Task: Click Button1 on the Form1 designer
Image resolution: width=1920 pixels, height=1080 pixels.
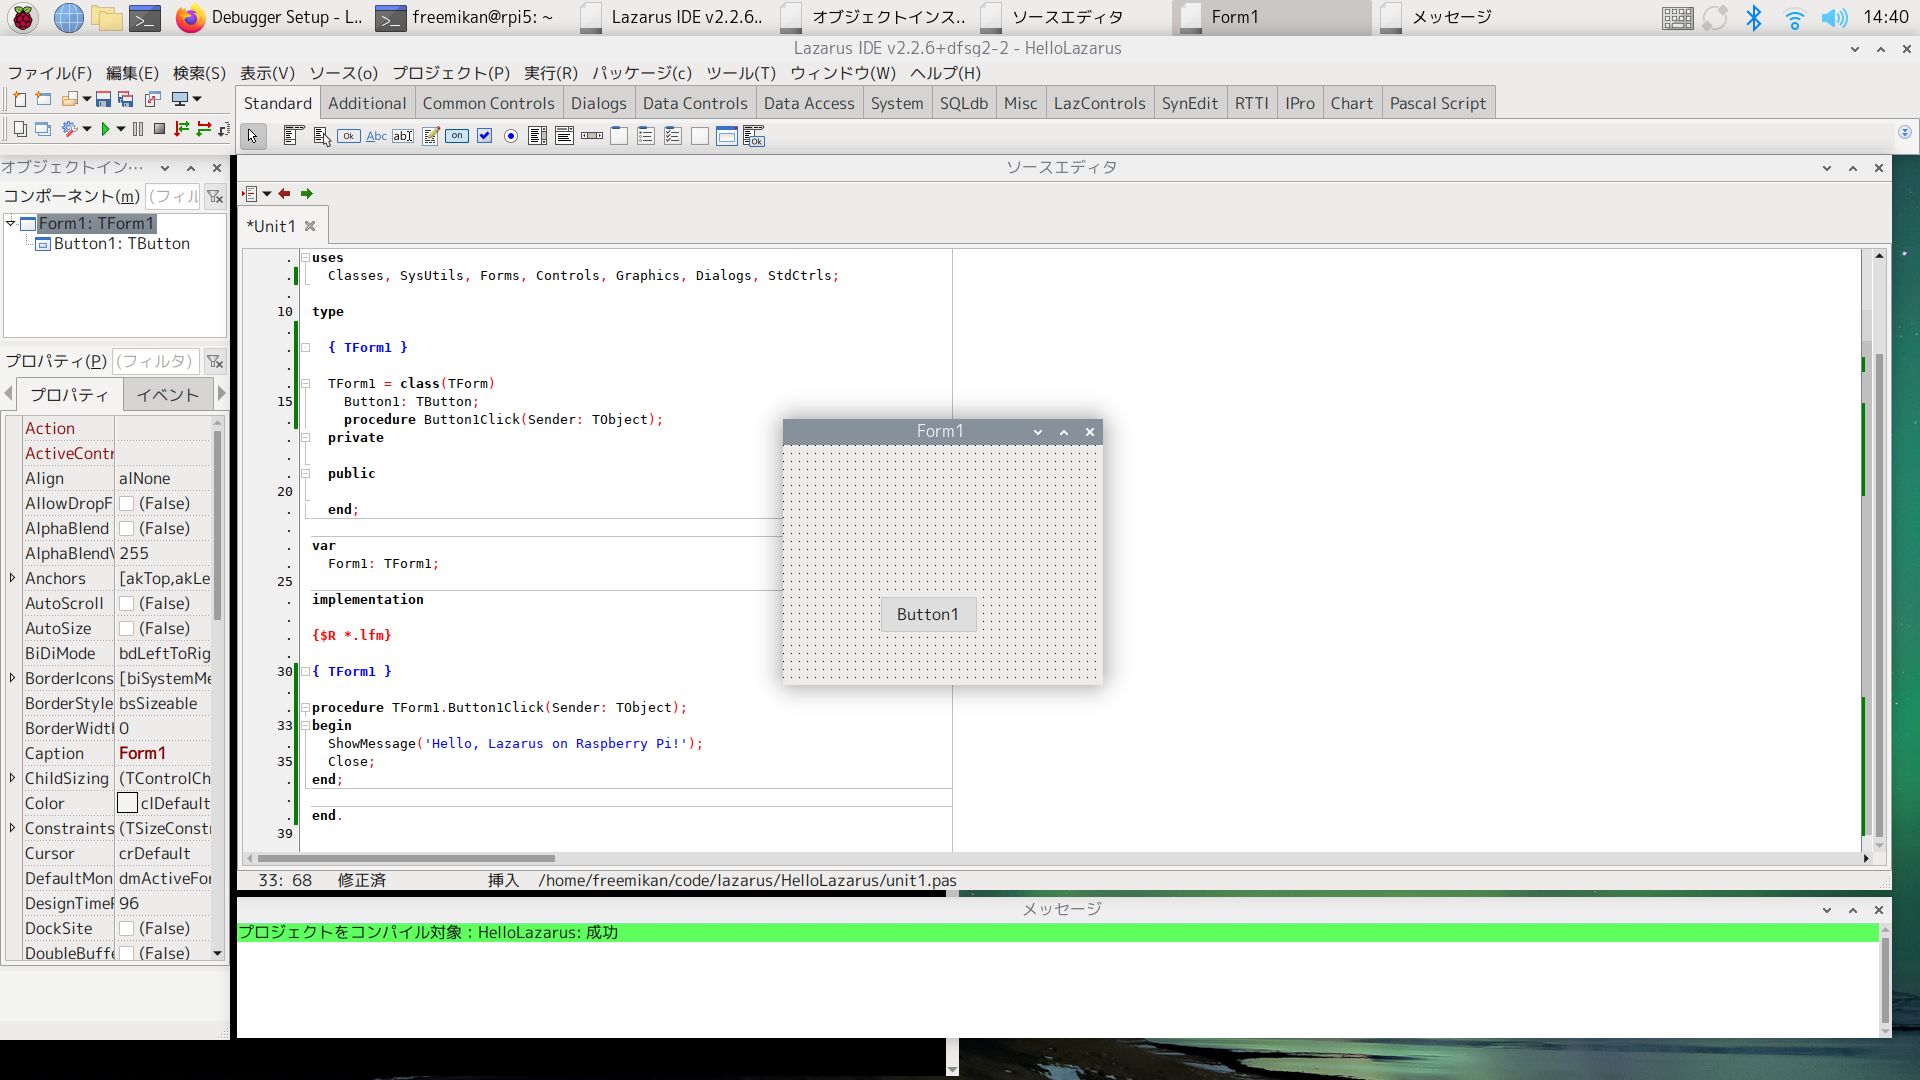Action: point(927,614)
